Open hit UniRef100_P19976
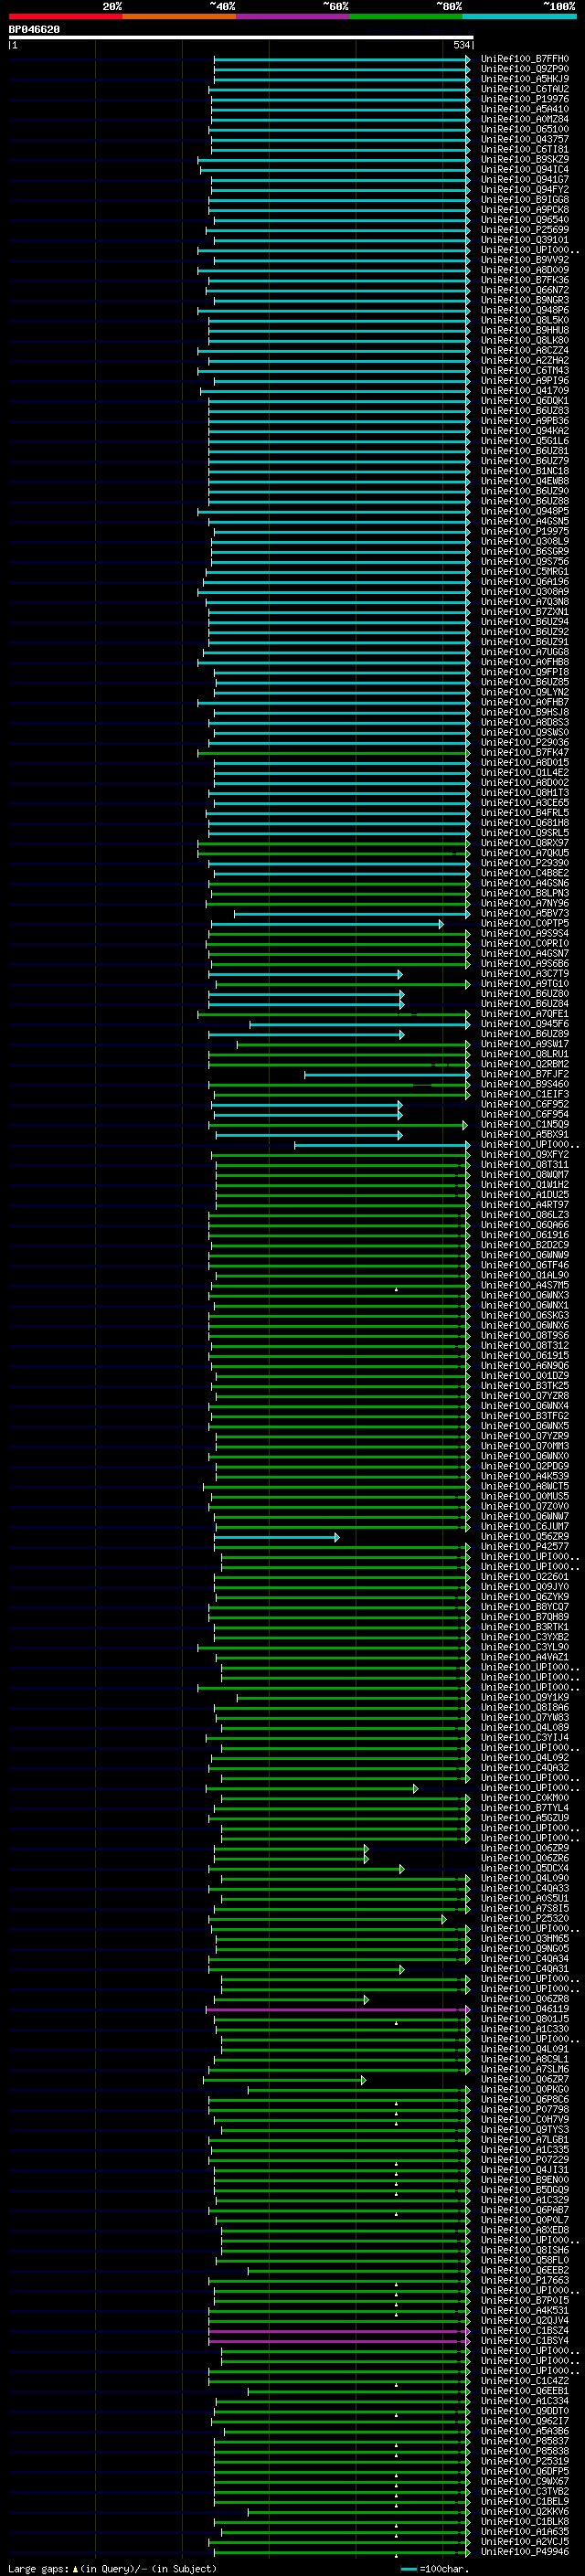 tap(525, 99)
